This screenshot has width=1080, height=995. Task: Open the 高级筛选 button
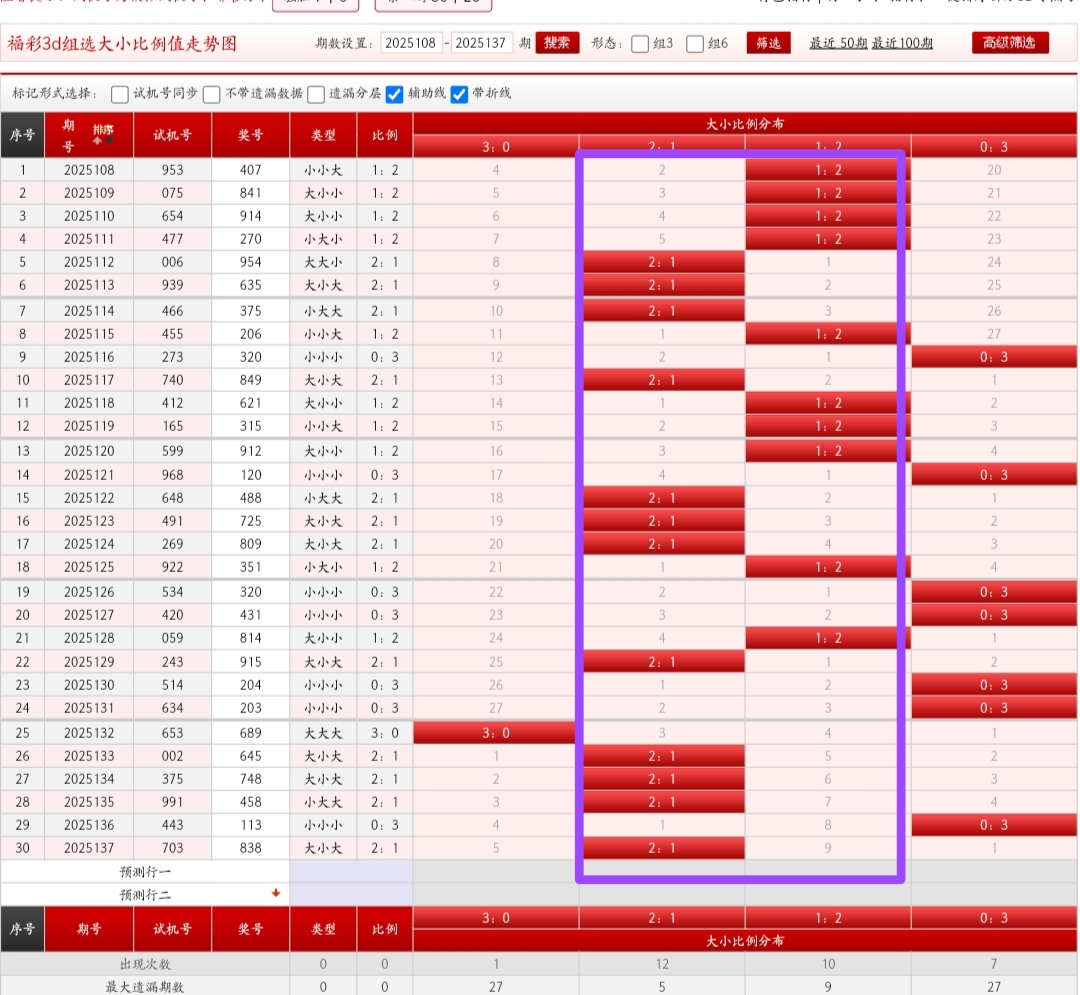coord(1010,43)
